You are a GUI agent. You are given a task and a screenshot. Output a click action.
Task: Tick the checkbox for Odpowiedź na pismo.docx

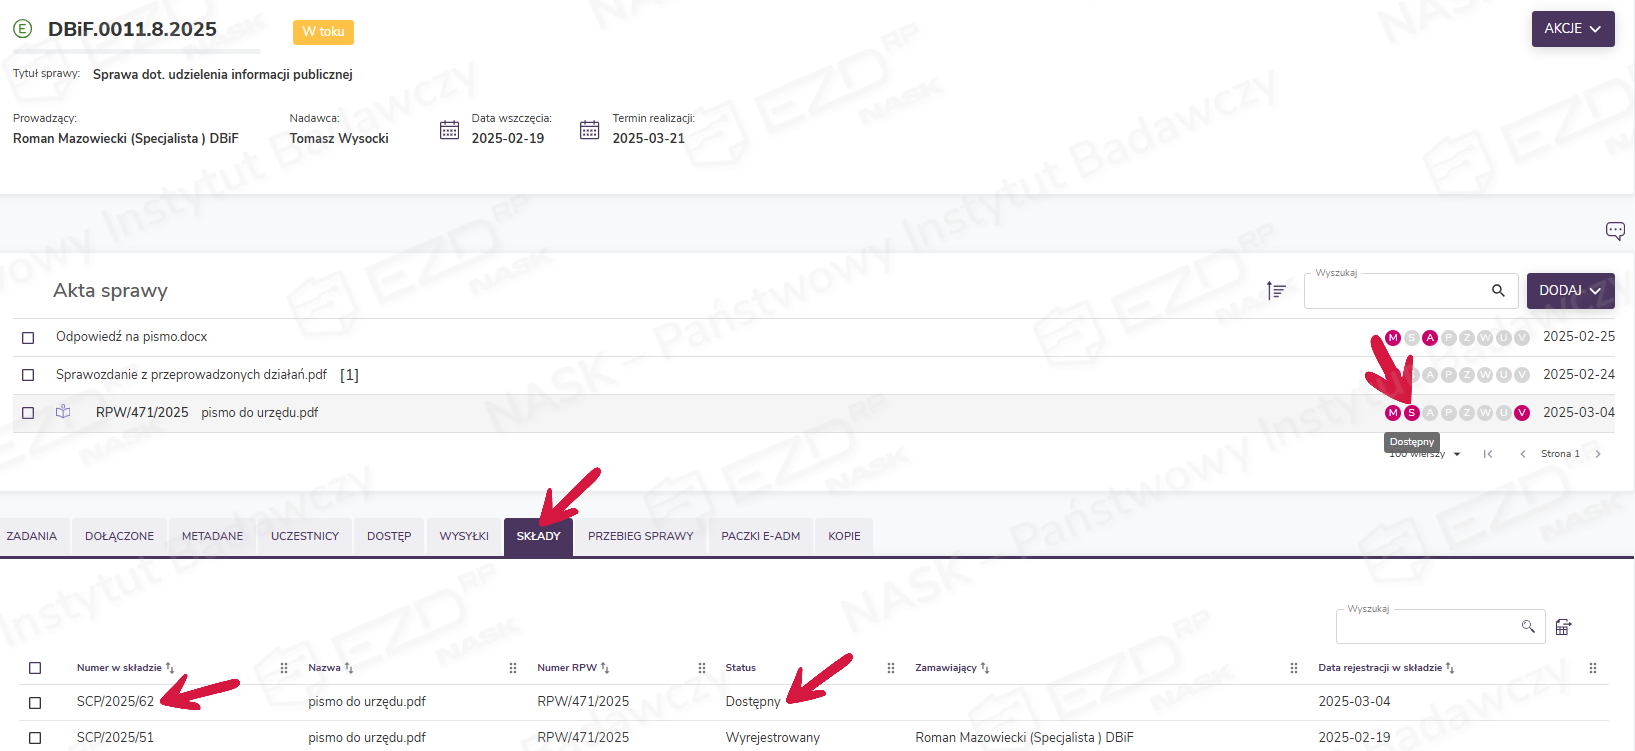click(28, 338)
